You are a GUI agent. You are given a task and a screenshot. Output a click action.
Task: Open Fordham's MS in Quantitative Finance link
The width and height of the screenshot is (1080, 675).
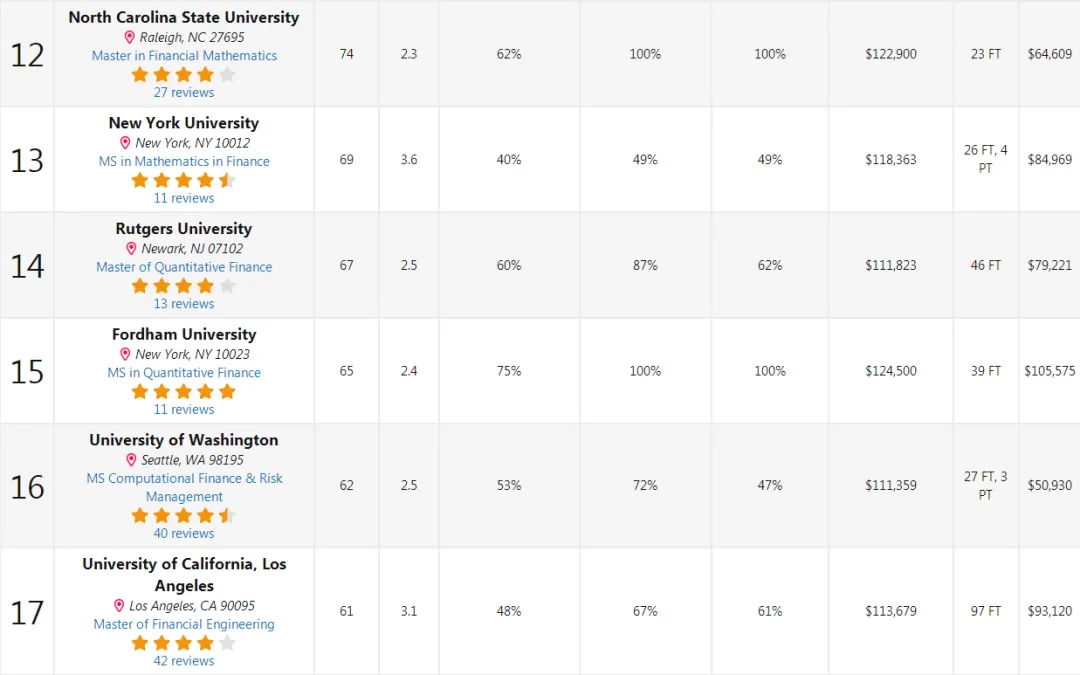point(184,373)
